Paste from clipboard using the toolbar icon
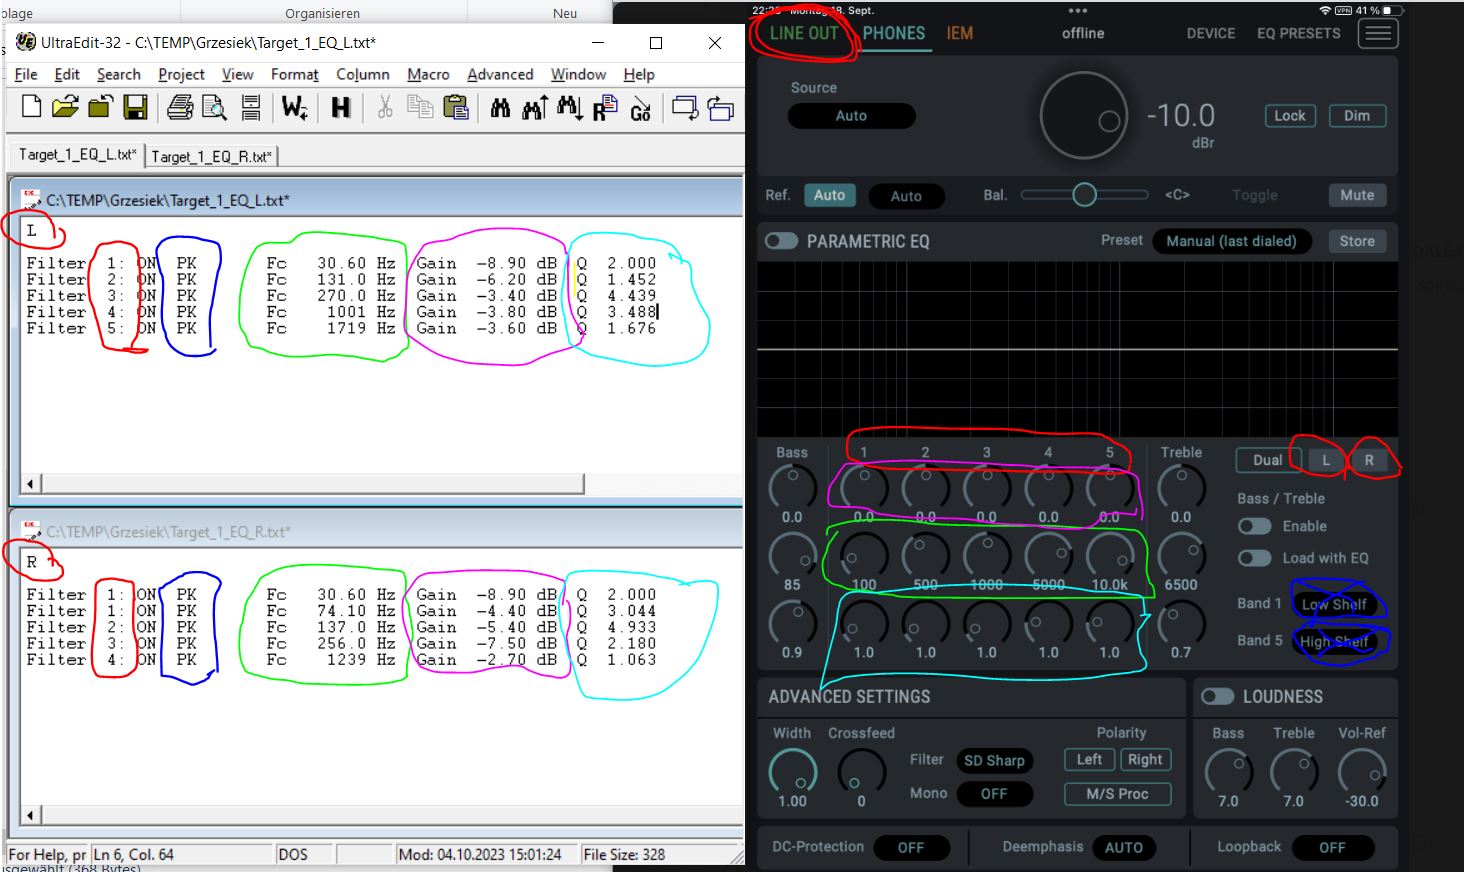 tap(456, 107)
